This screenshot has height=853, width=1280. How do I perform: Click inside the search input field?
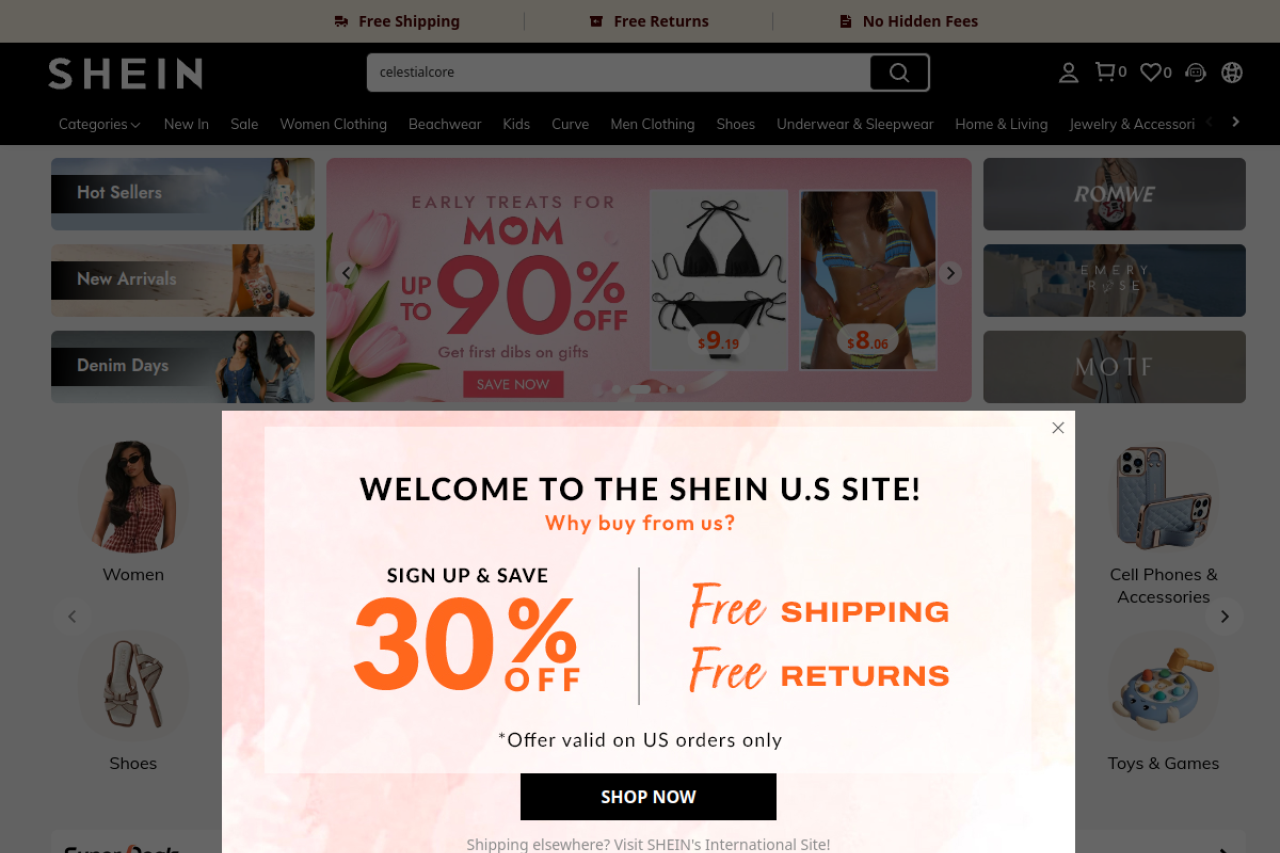618,72
